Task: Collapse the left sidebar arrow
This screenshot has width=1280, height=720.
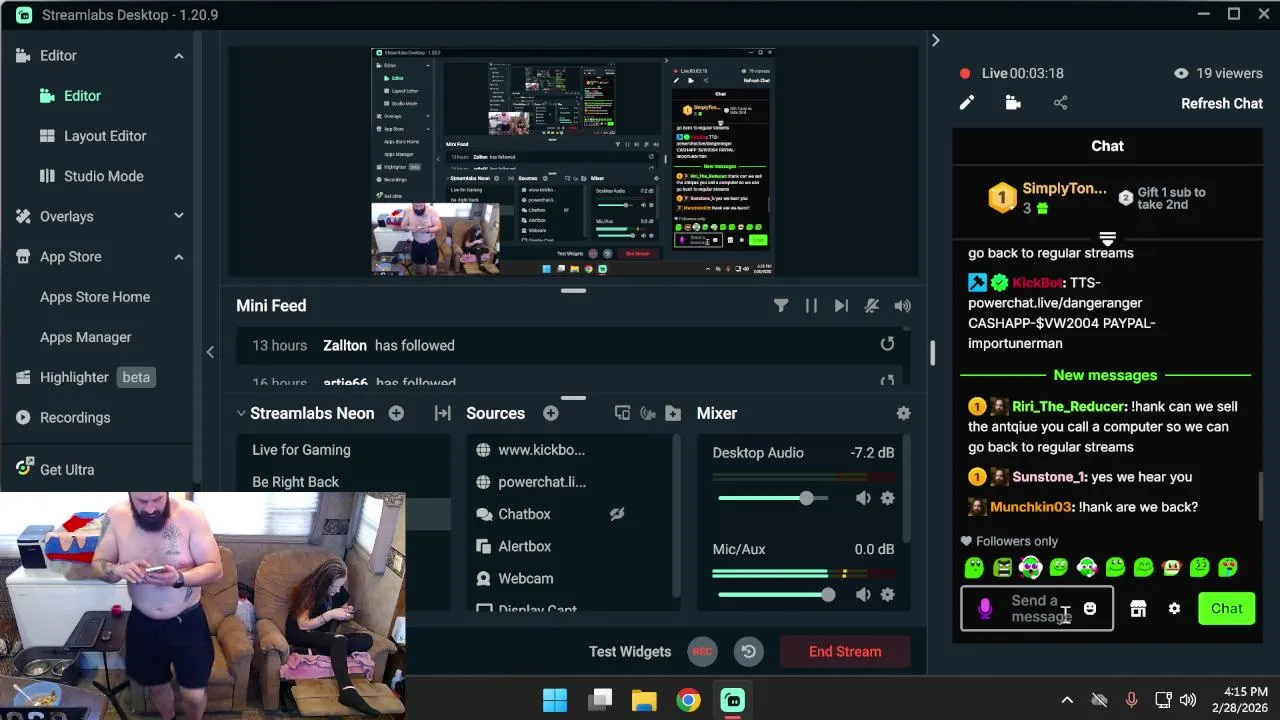Action: (210, 352)
